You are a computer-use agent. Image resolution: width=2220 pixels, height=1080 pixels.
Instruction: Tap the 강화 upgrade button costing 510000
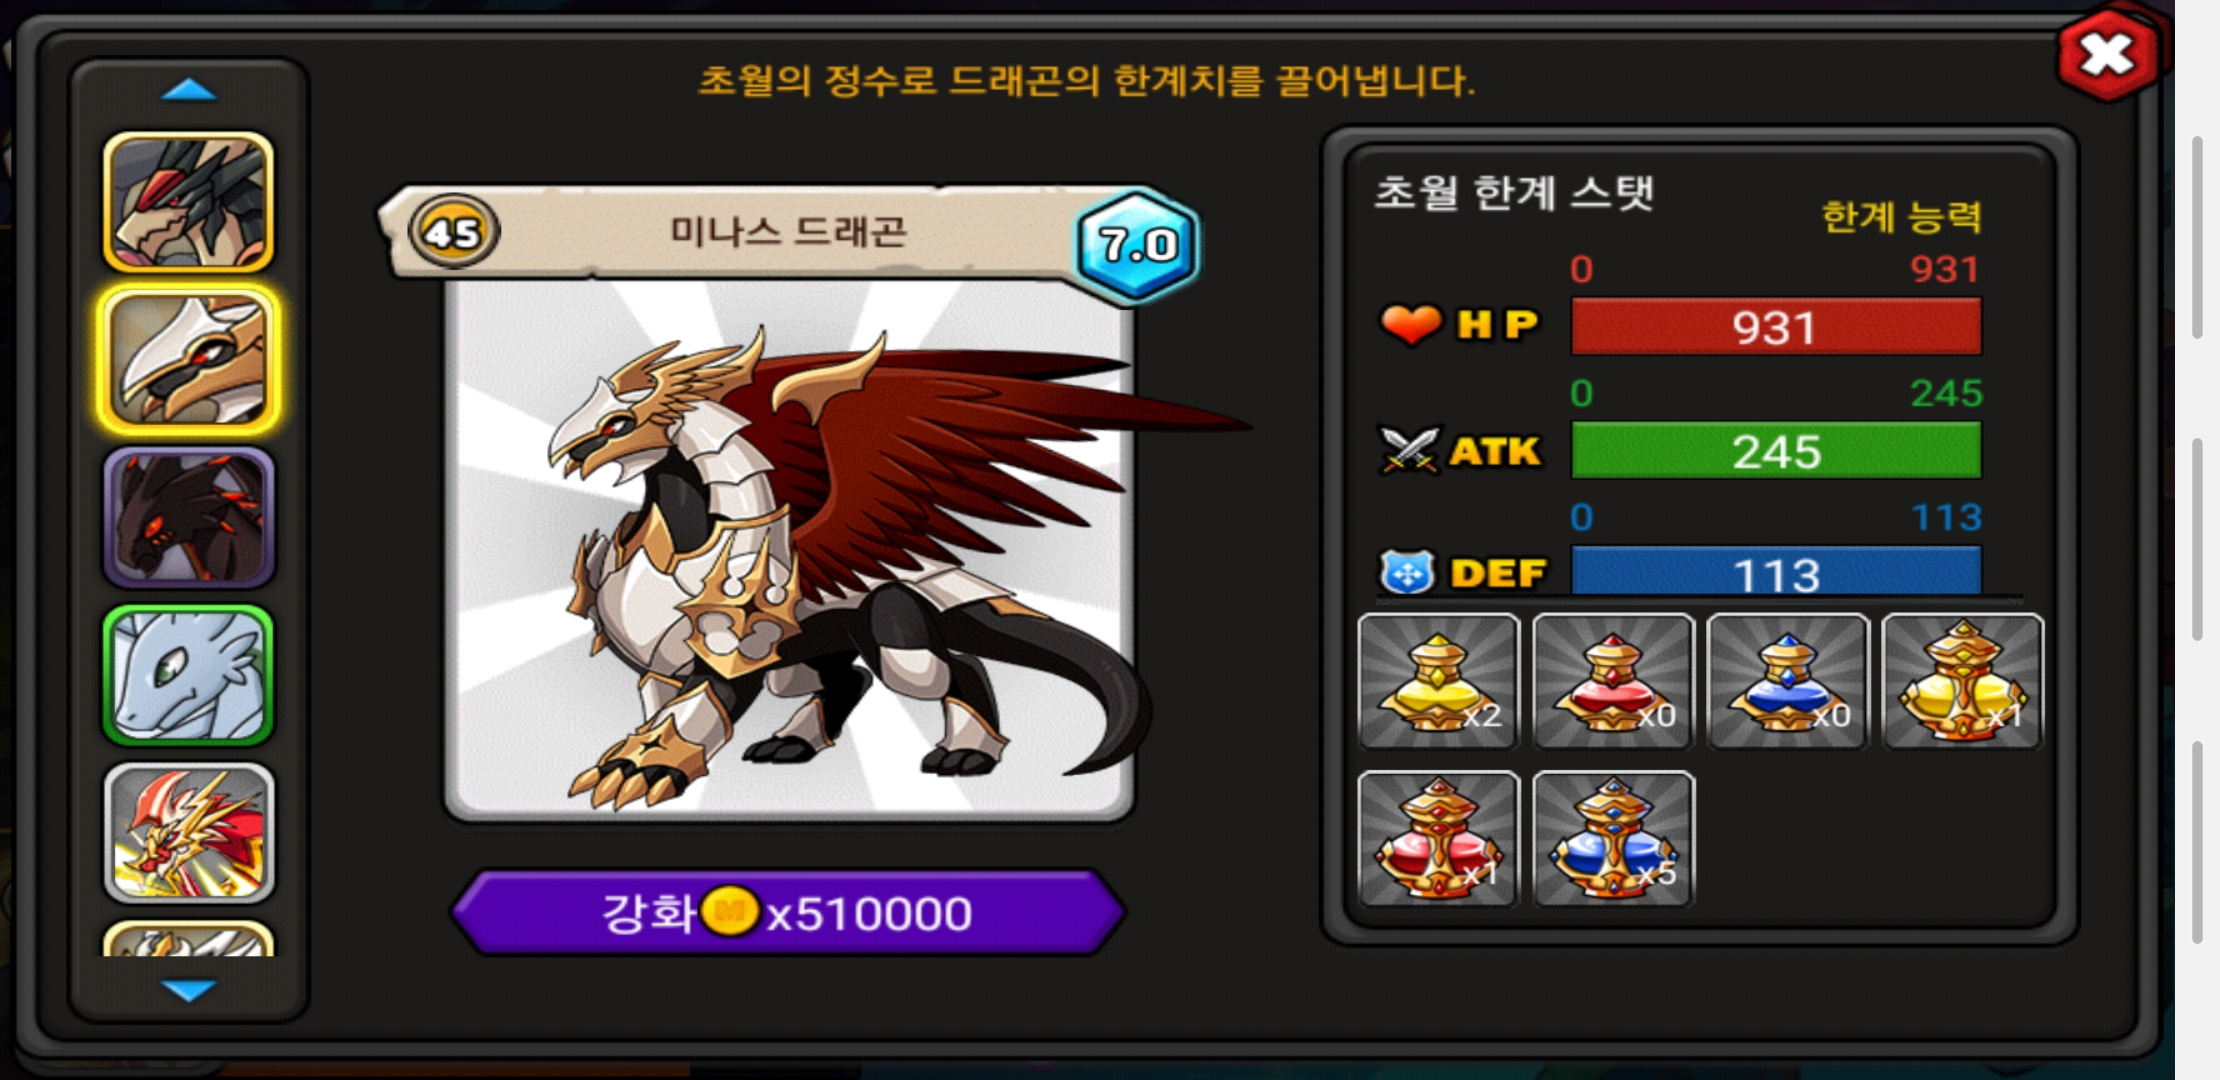point(788,912)
